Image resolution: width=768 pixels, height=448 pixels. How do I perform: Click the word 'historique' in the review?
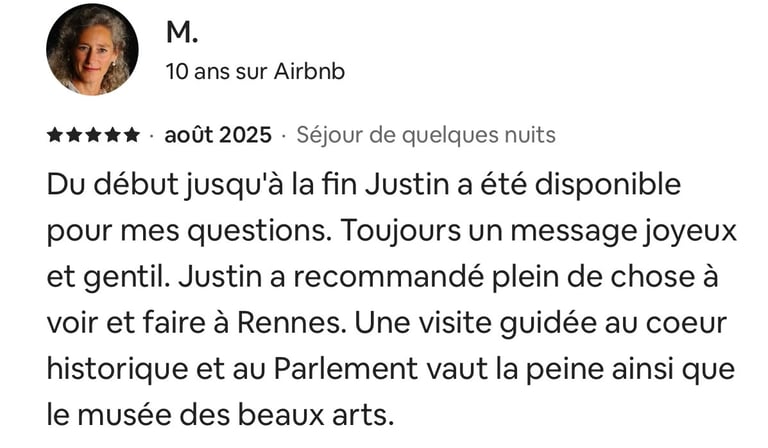(118, 371)
